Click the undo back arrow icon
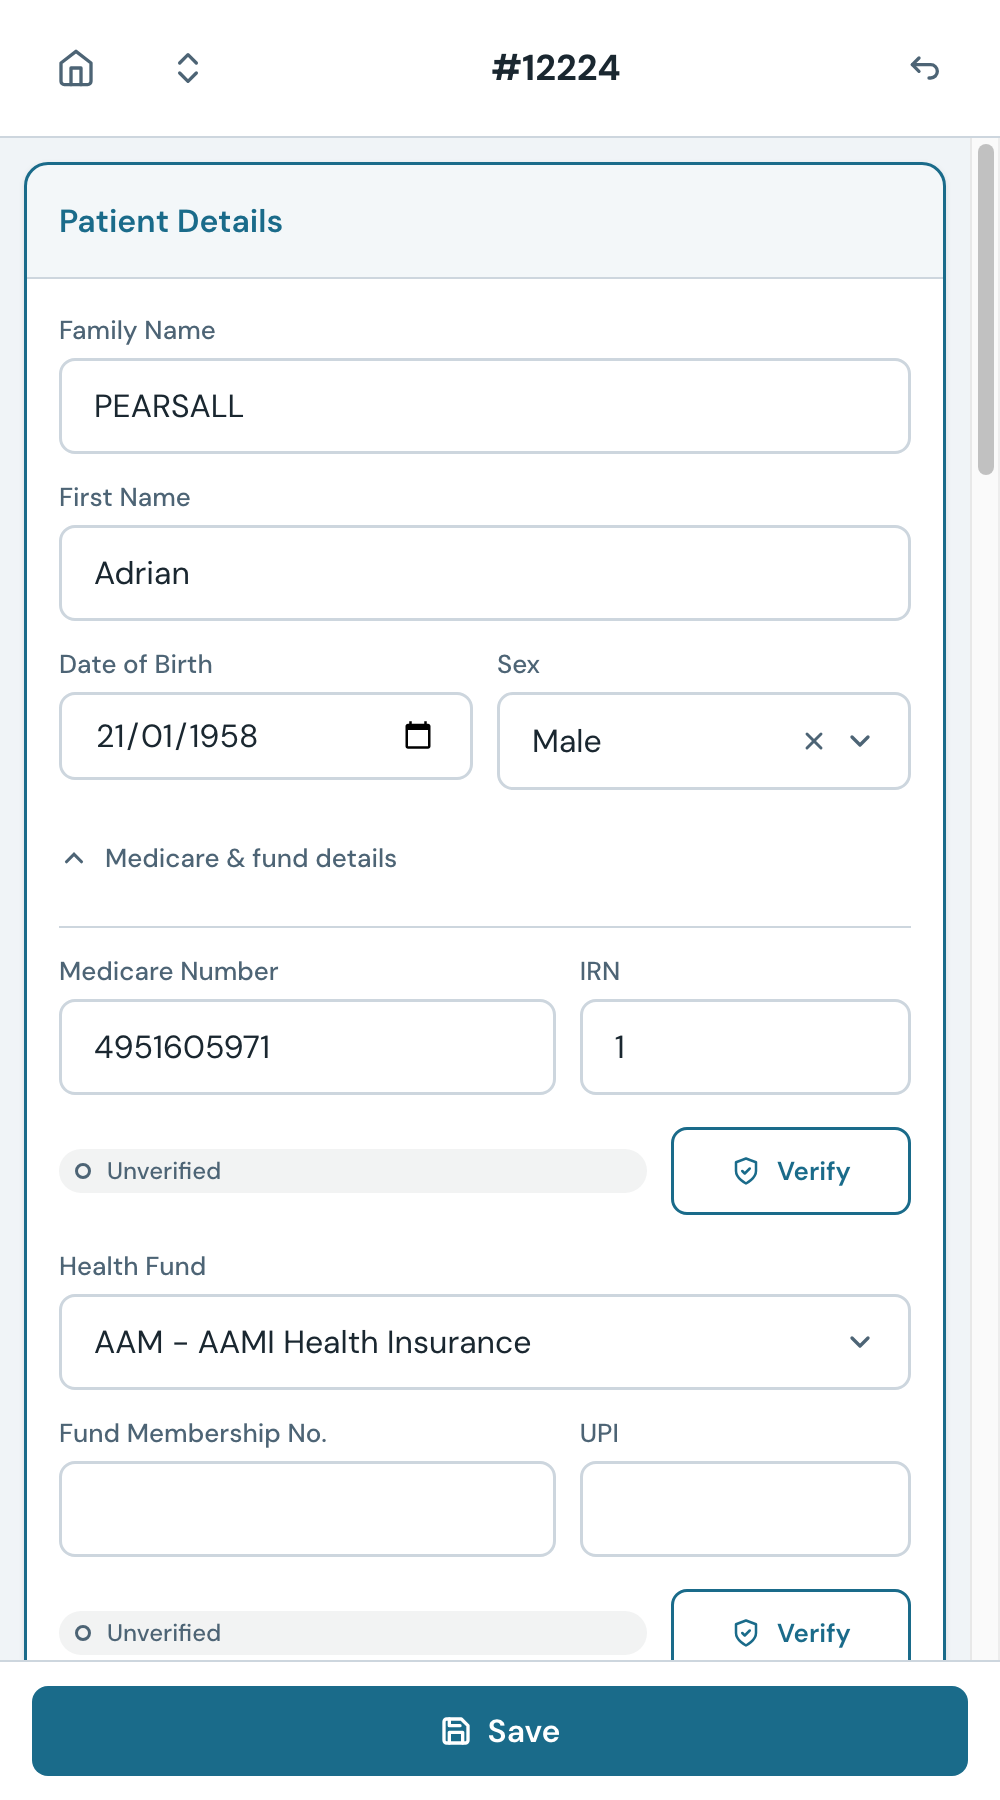The height and width of the screenshot is (1800, 1000). pyautogui.click(x=925, y=68)
